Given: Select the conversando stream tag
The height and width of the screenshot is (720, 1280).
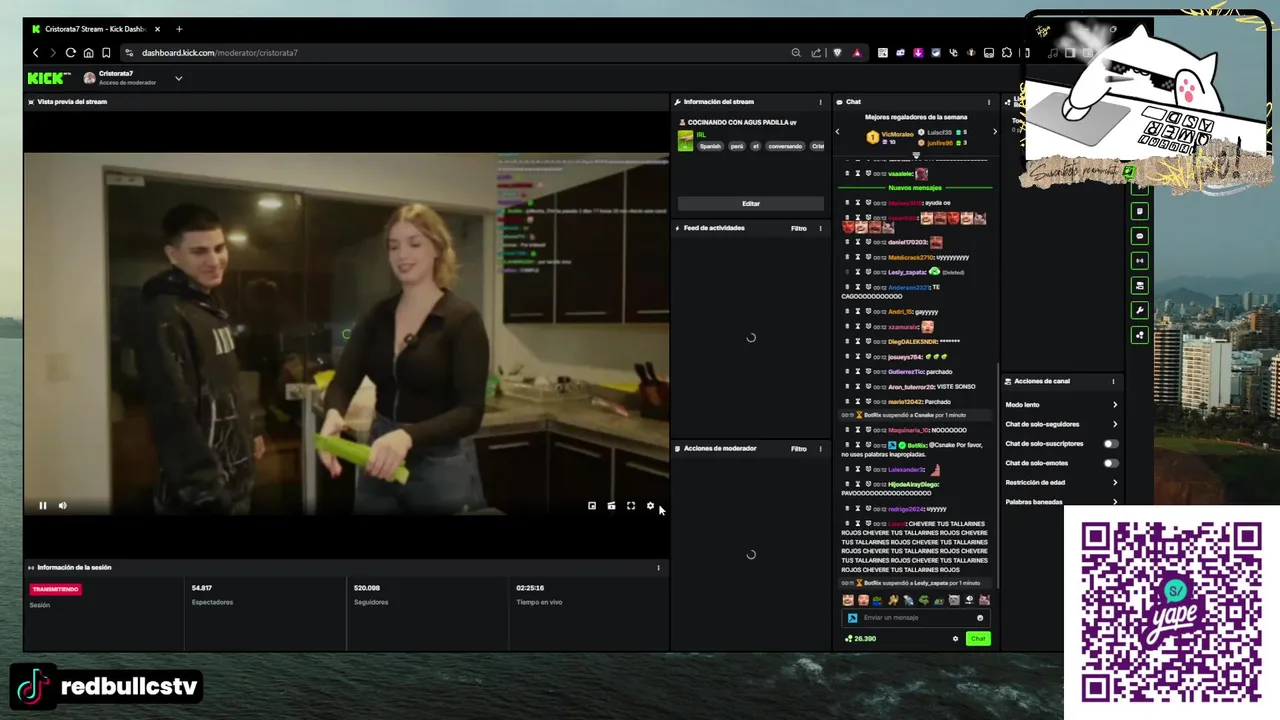Looking at the screenshot, I should pos(785,146).
